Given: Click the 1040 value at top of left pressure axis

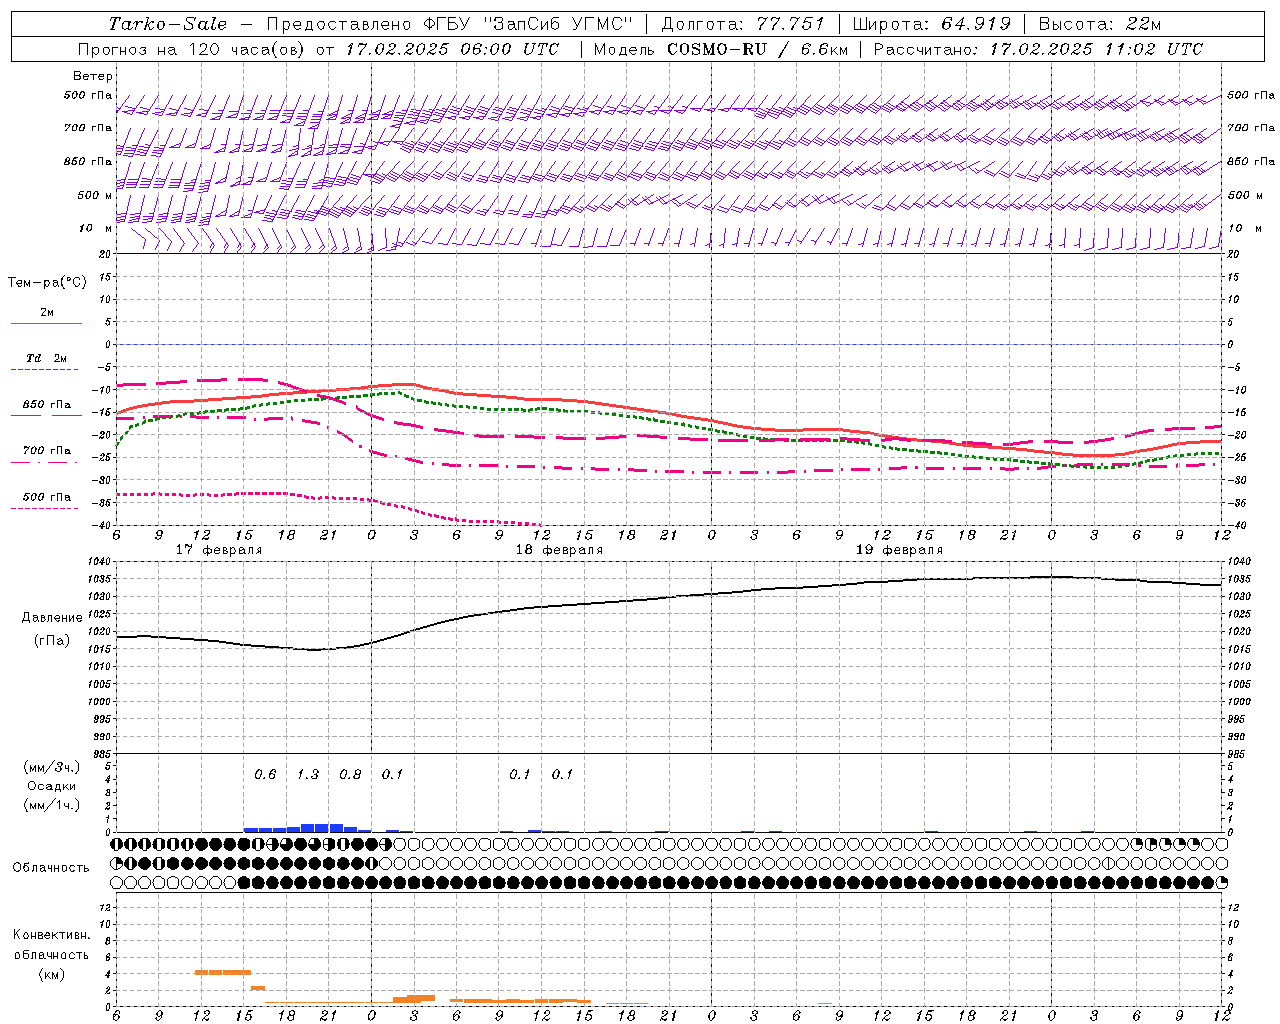Looking at the screenshot, I should click(97, 561).
